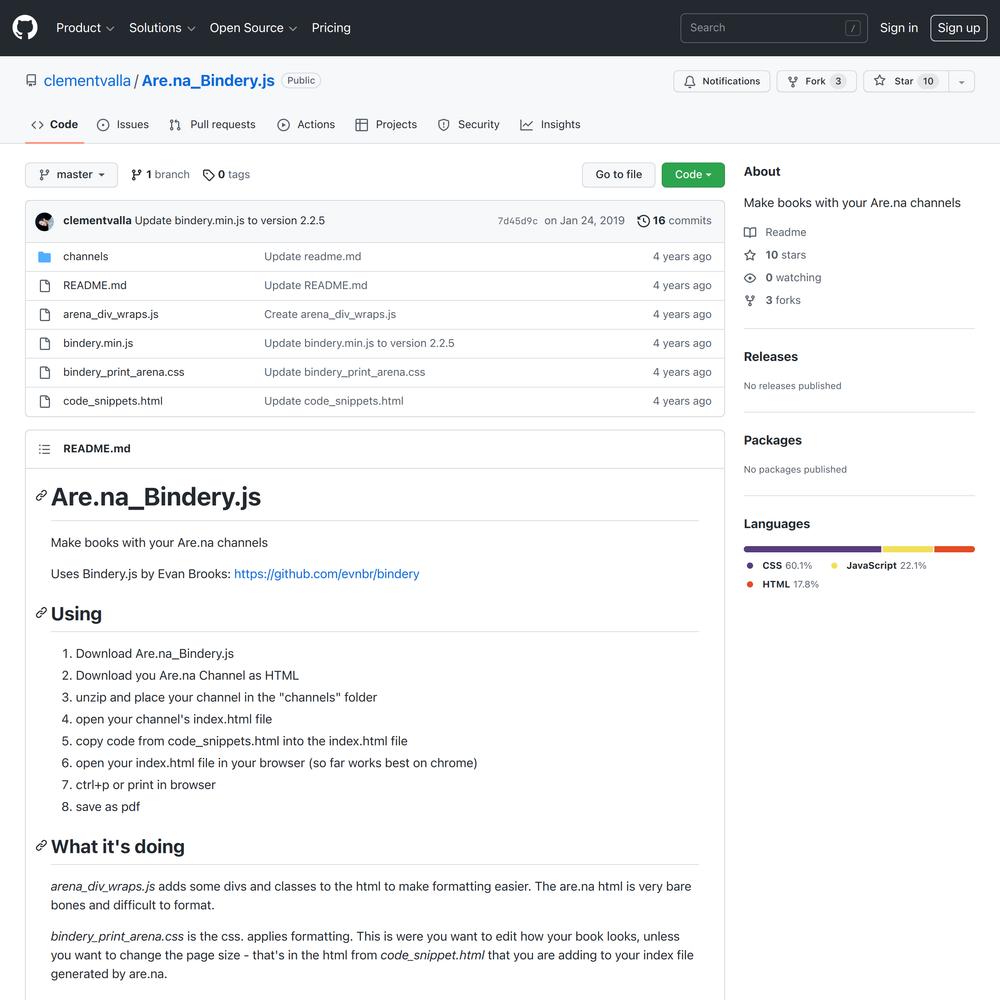Switch to the Issues tab
Viewport: 1000px width, 1000px height.
coord(123,125)
